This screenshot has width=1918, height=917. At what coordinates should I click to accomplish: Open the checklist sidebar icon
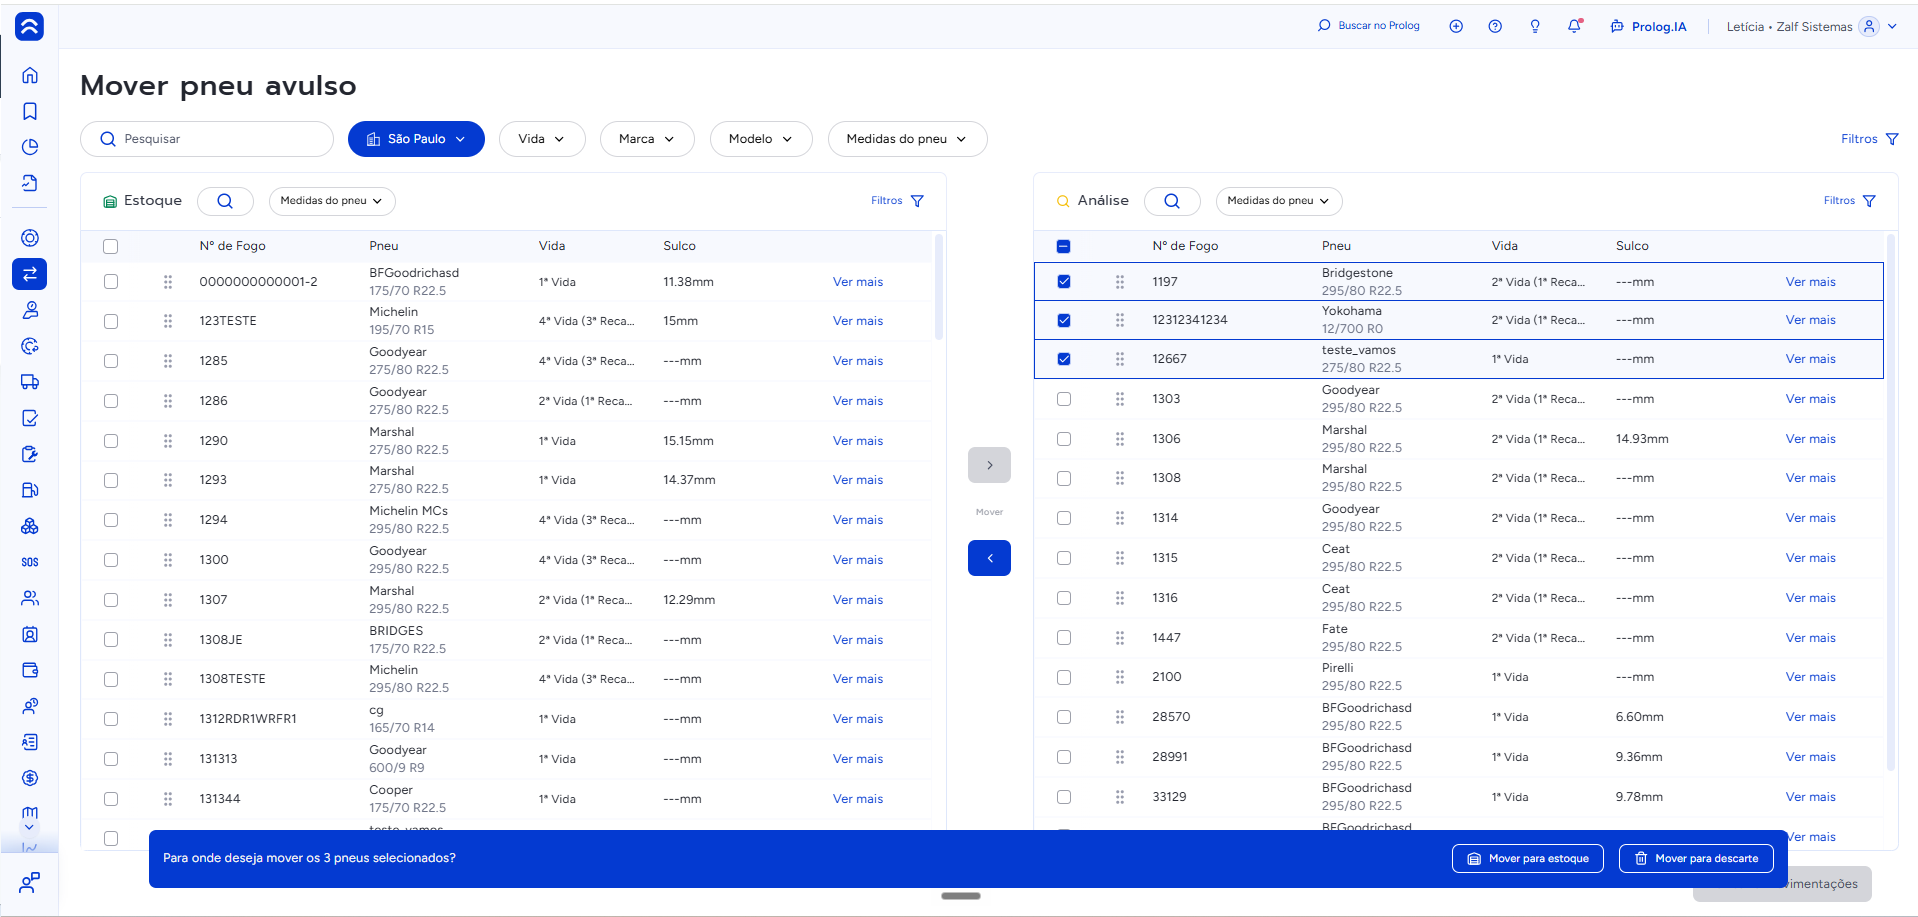tap(30, 418)
